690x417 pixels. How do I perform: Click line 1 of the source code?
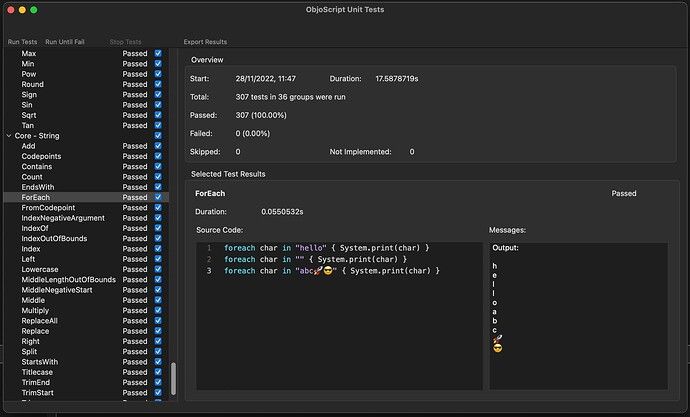(327, 248)
